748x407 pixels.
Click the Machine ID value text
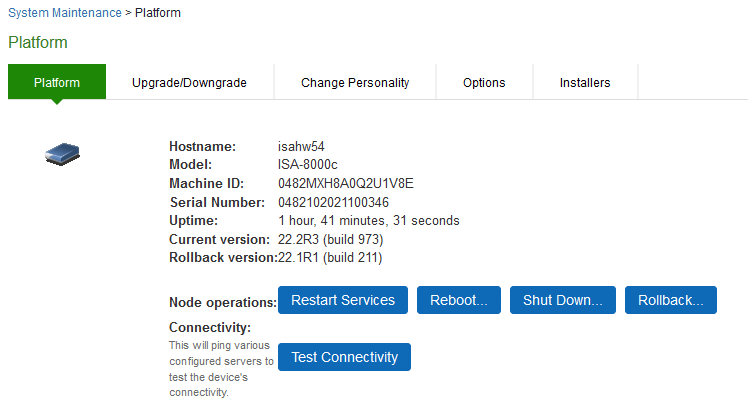point(345,183)
